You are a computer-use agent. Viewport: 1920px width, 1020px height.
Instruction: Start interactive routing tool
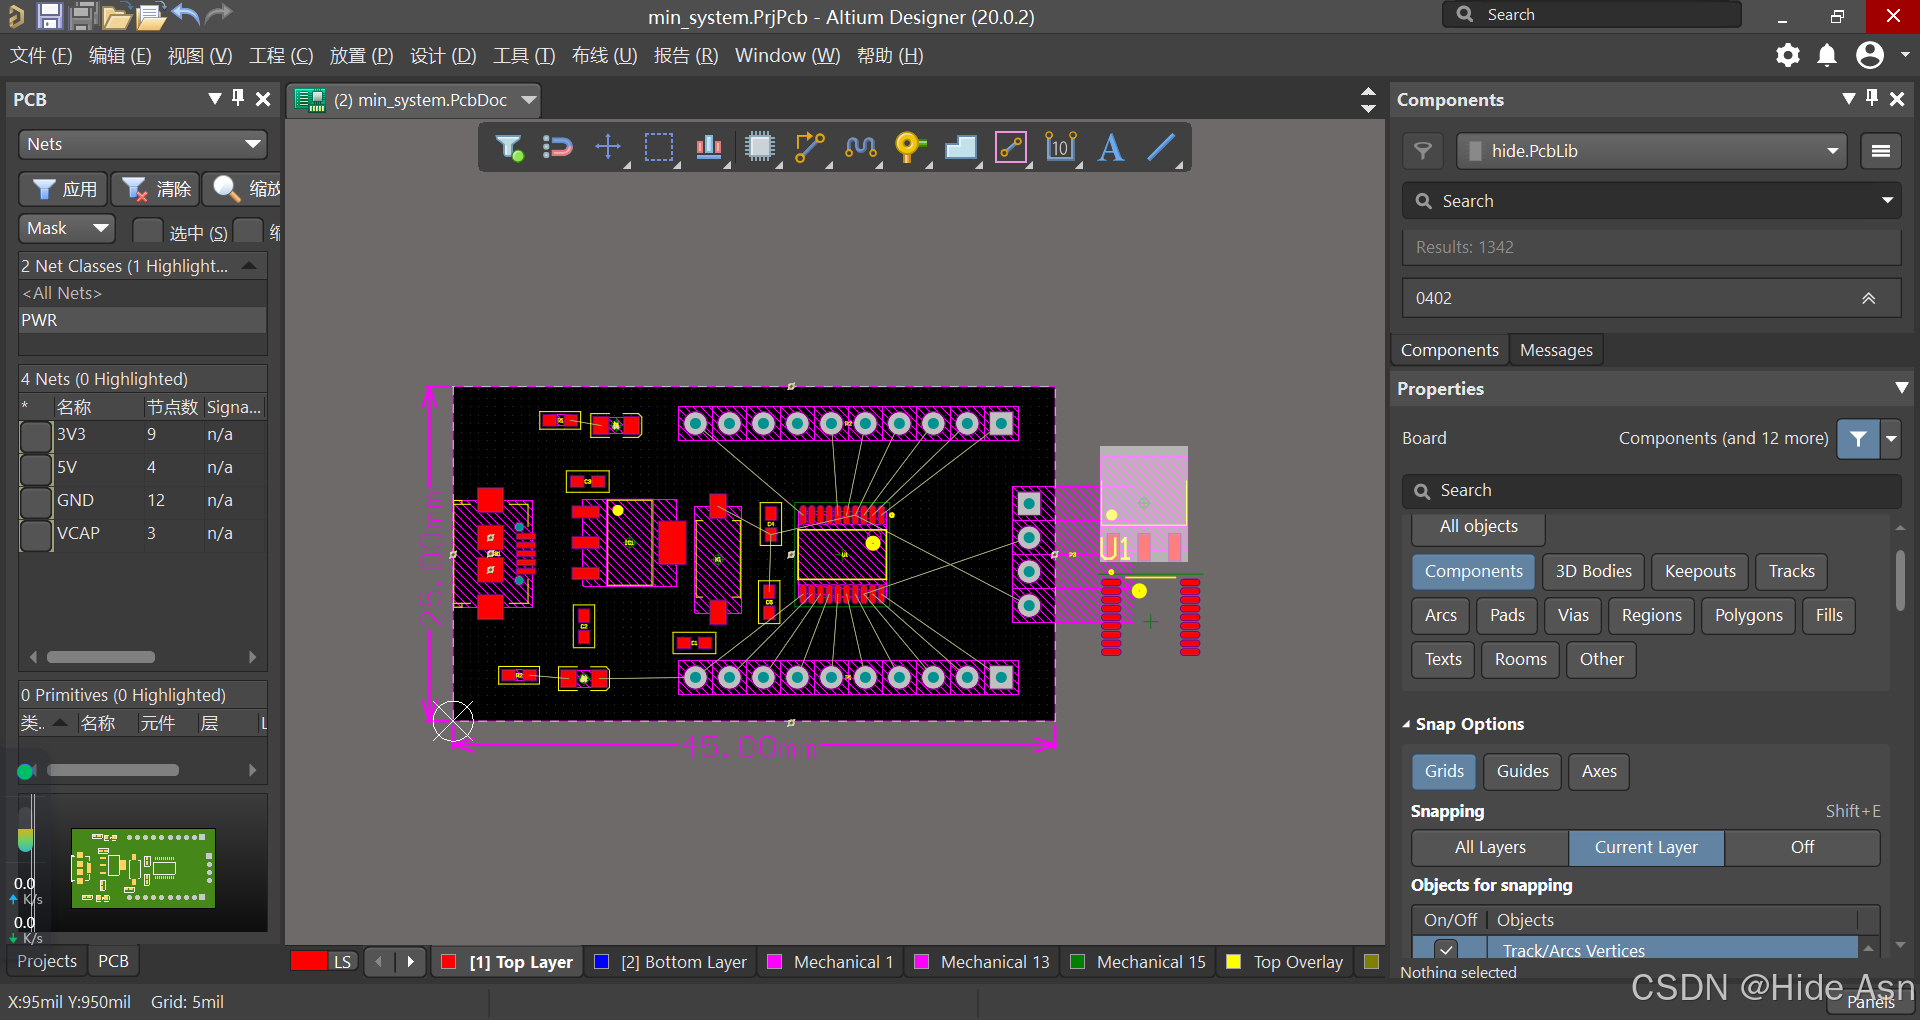pyautogui.click(x=810, y=148)
